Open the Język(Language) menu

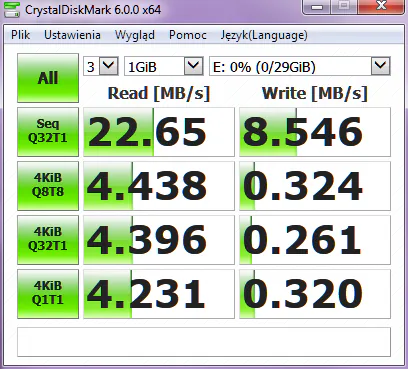(264, 35)
